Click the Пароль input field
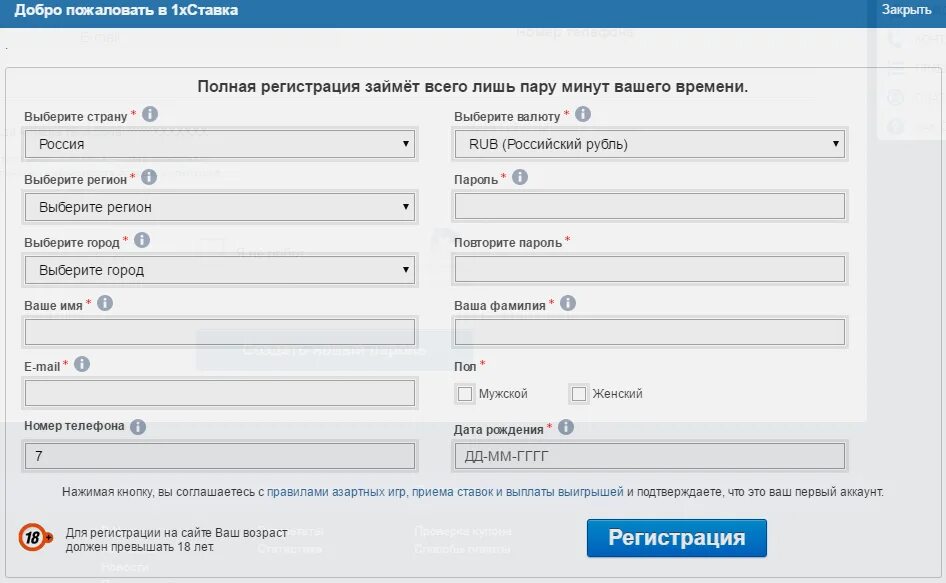946x583 pixels. (x=649, y=206)
